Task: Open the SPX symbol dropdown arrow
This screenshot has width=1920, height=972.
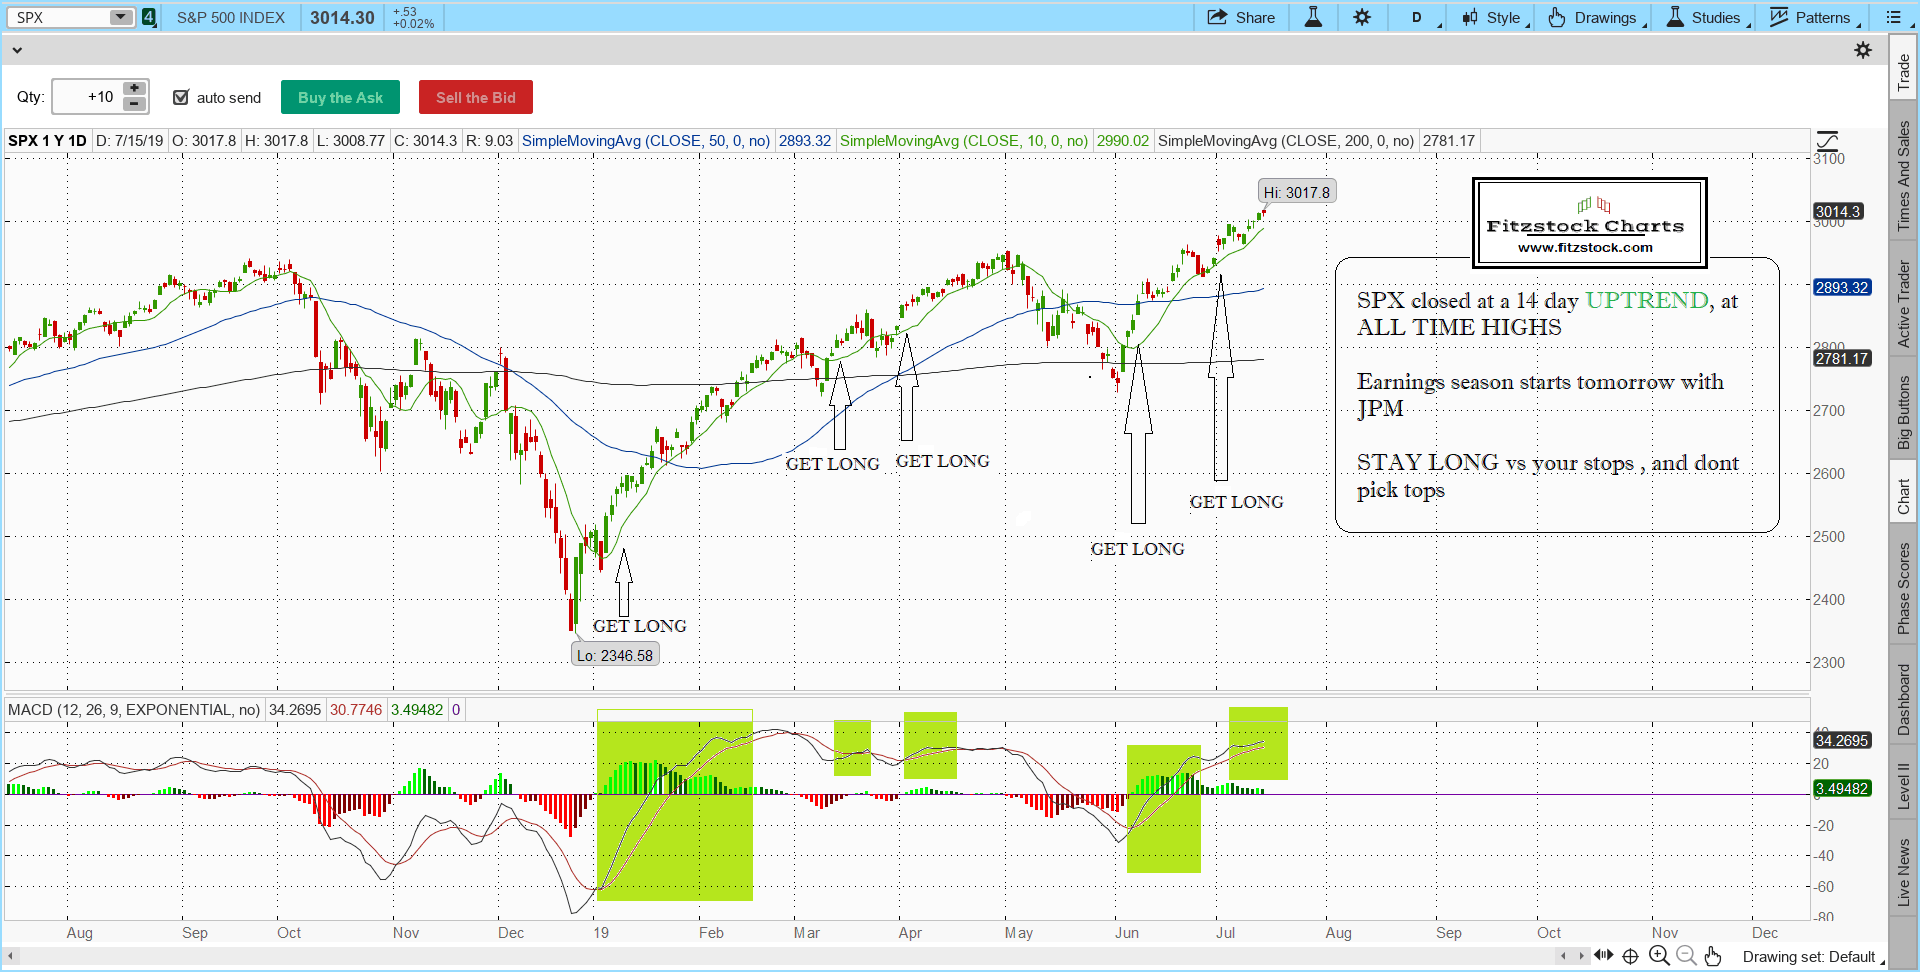Action: 120,17
